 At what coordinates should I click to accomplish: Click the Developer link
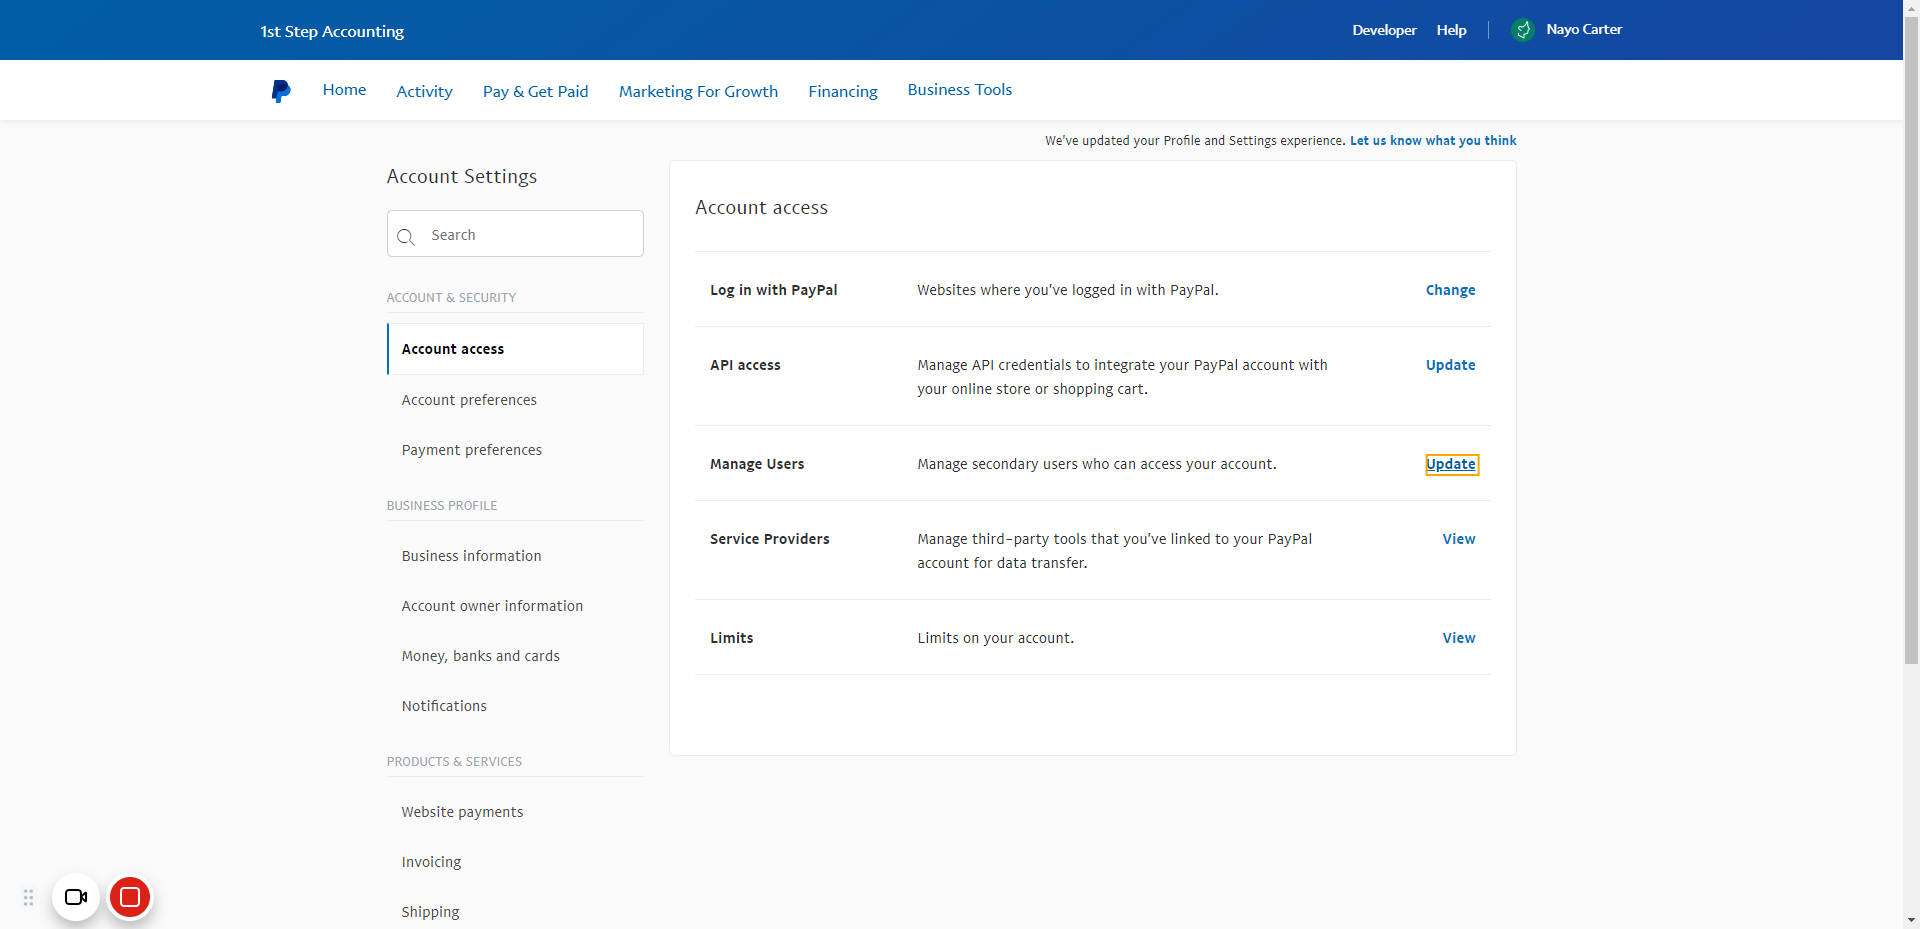[x=1384, y=30]
